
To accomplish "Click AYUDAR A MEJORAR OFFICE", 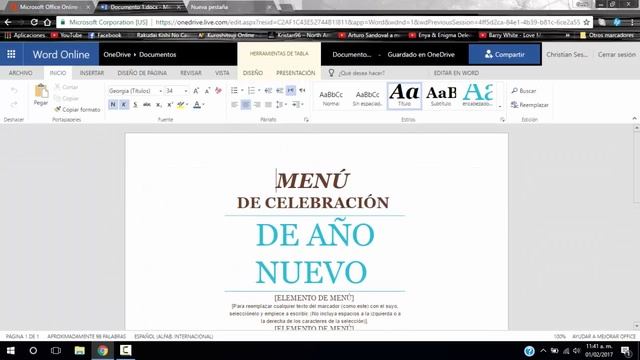I will pos(604,336).
